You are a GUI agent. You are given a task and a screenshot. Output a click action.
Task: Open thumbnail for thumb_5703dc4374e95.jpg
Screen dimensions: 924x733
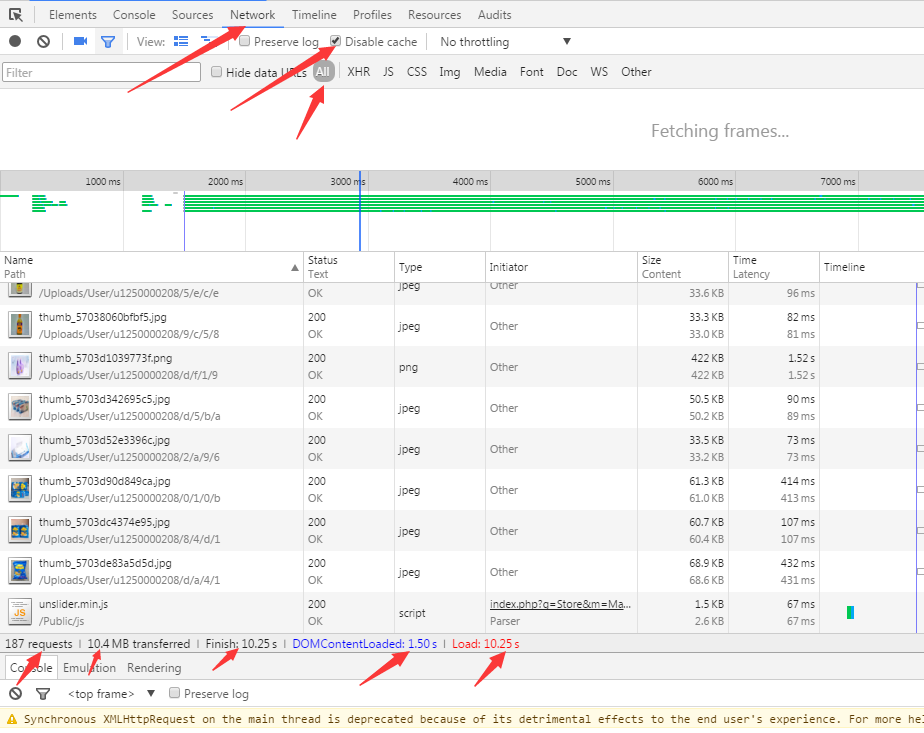pyautogui.click(x=19, y=530)
